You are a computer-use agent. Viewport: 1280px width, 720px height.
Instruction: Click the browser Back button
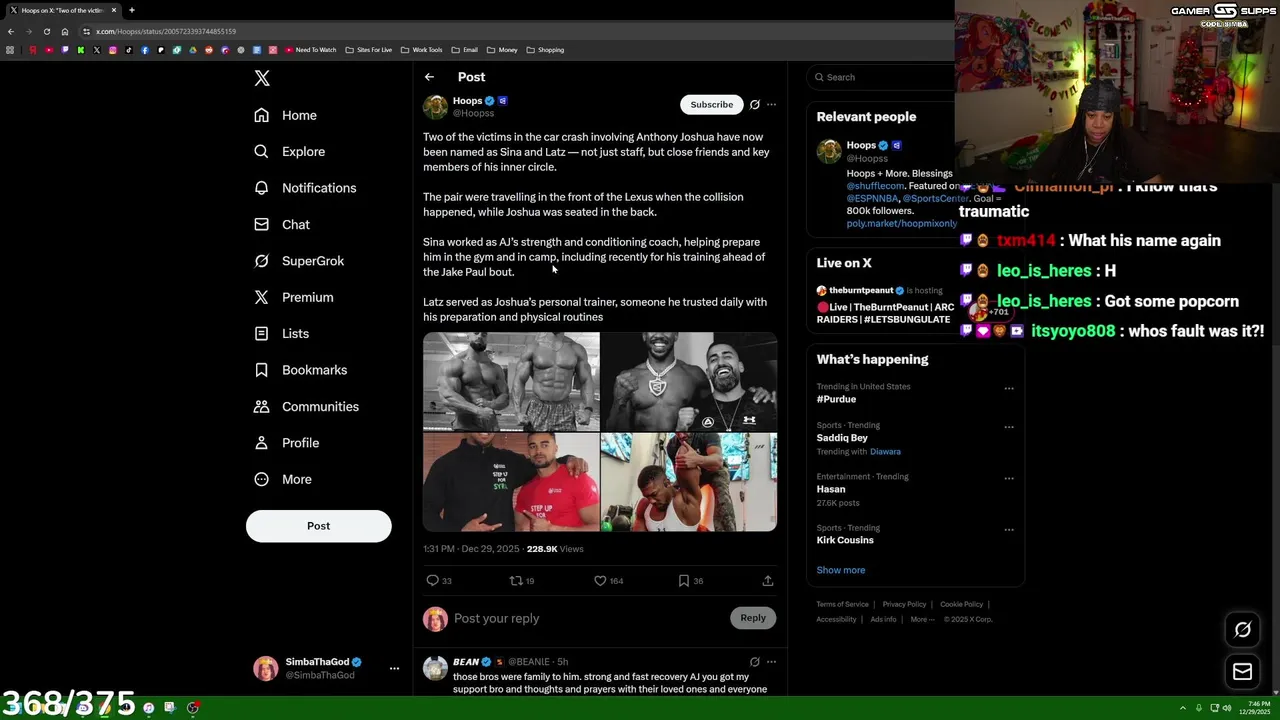[x=11, y=31]
